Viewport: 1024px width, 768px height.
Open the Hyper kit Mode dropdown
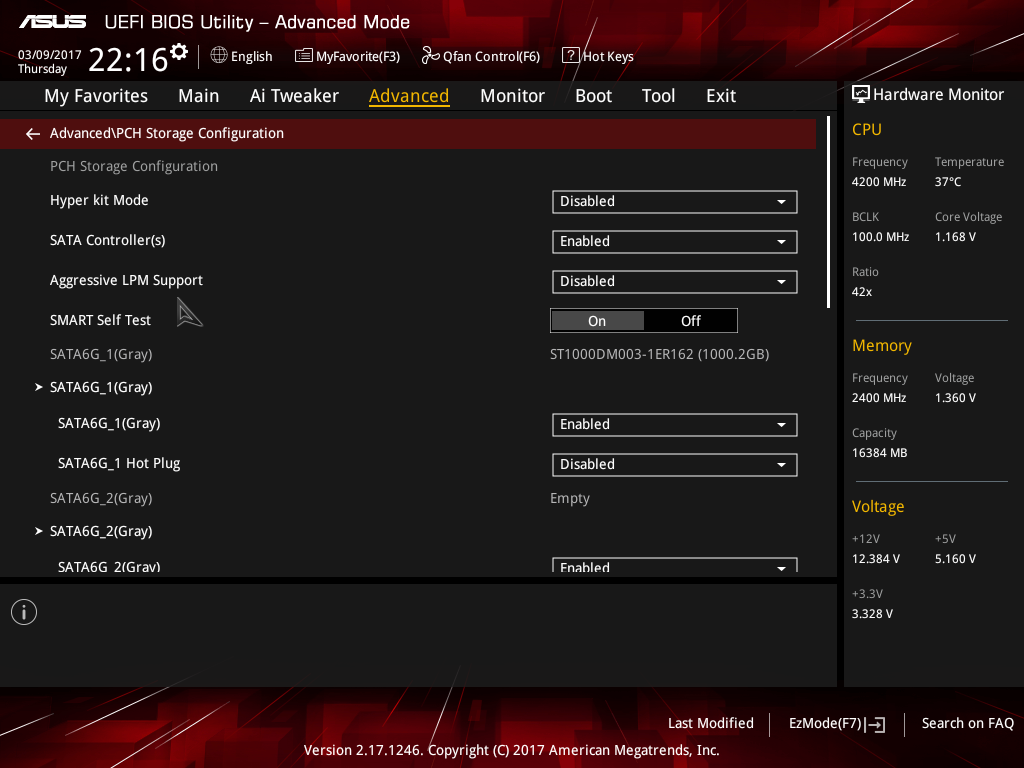click(x=675, y=202)
